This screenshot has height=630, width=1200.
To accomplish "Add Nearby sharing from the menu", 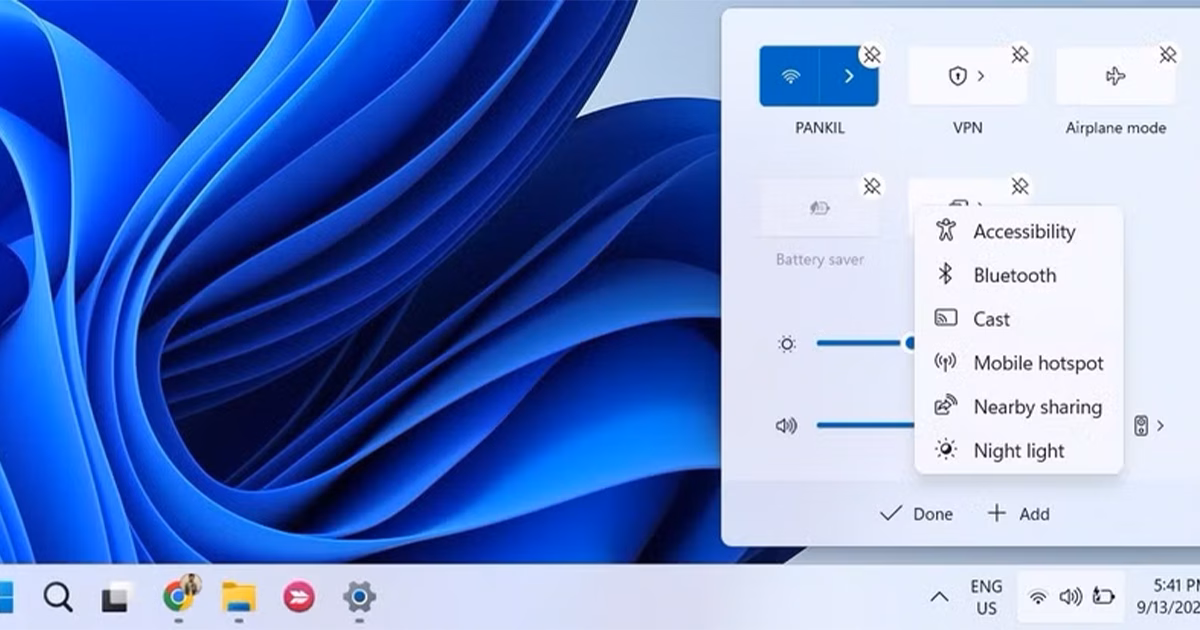I will (x=1019, y=407).
